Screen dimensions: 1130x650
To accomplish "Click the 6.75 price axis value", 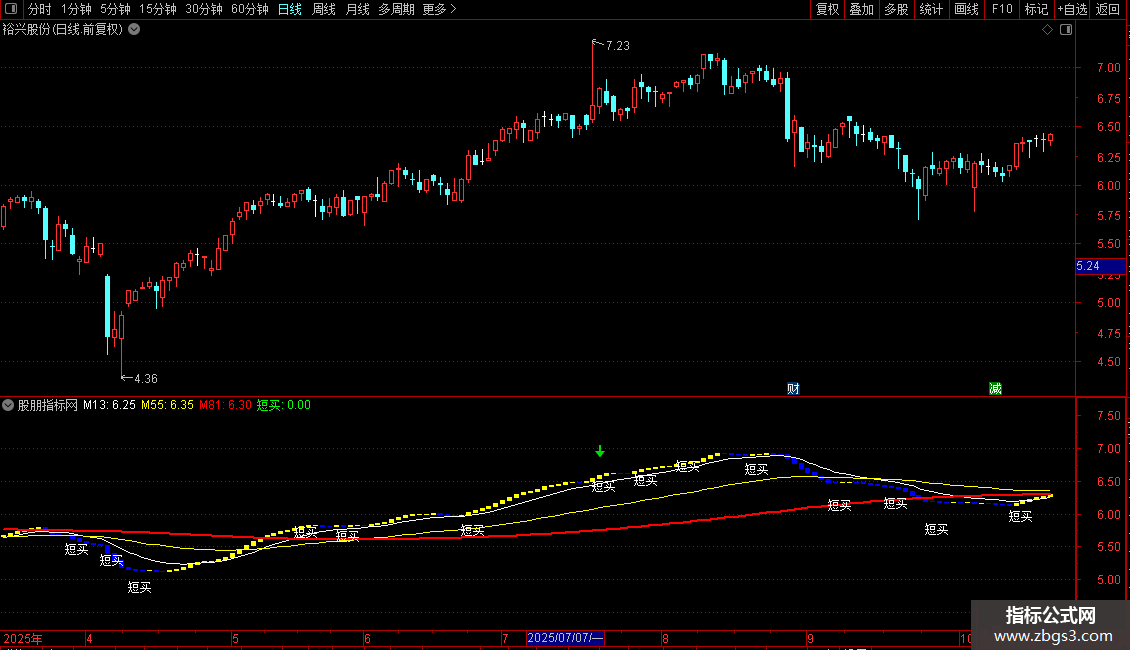I will (1108, 98).
